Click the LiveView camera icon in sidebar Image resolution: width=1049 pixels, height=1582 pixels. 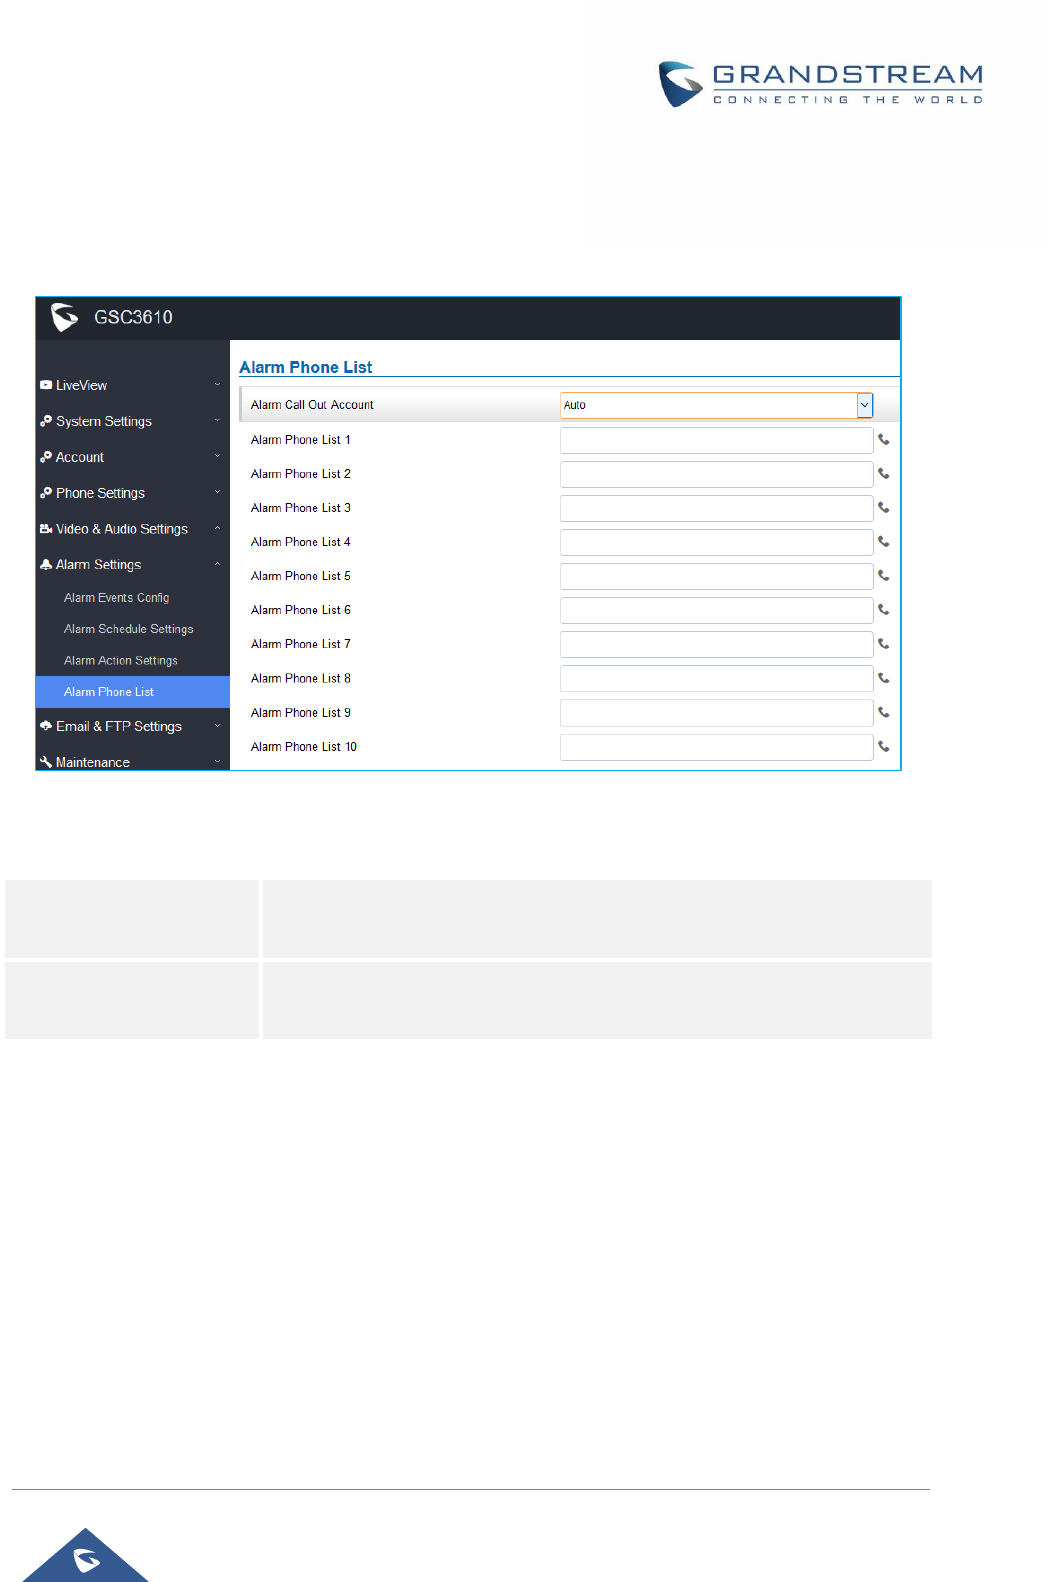46,385
